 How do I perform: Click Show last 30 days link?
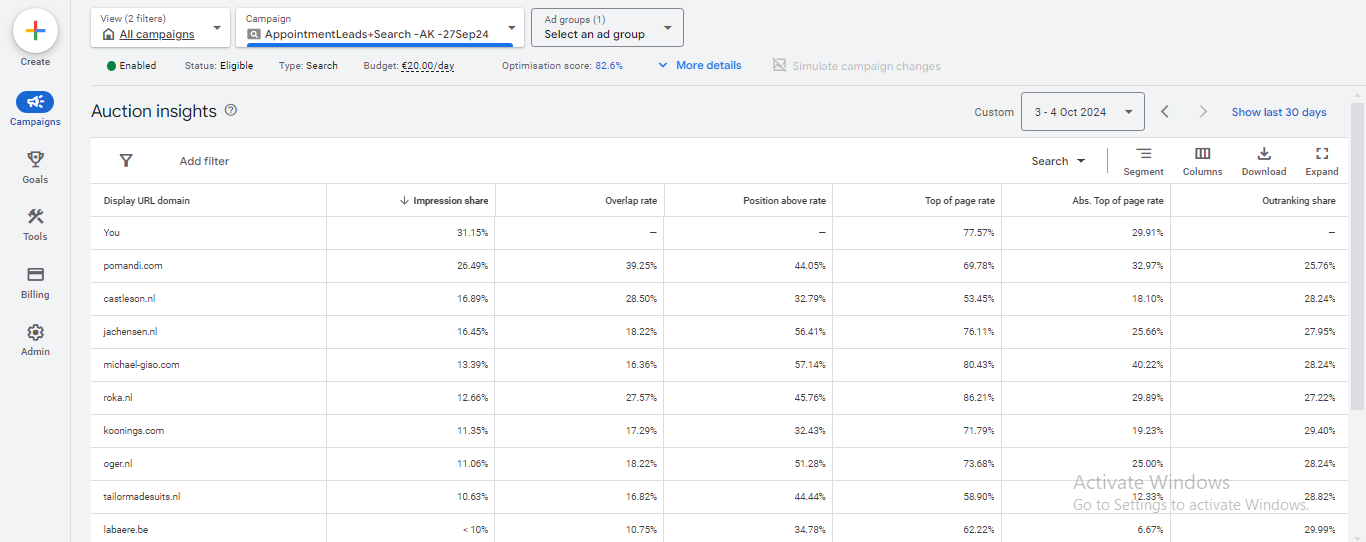coord(1278,112)
